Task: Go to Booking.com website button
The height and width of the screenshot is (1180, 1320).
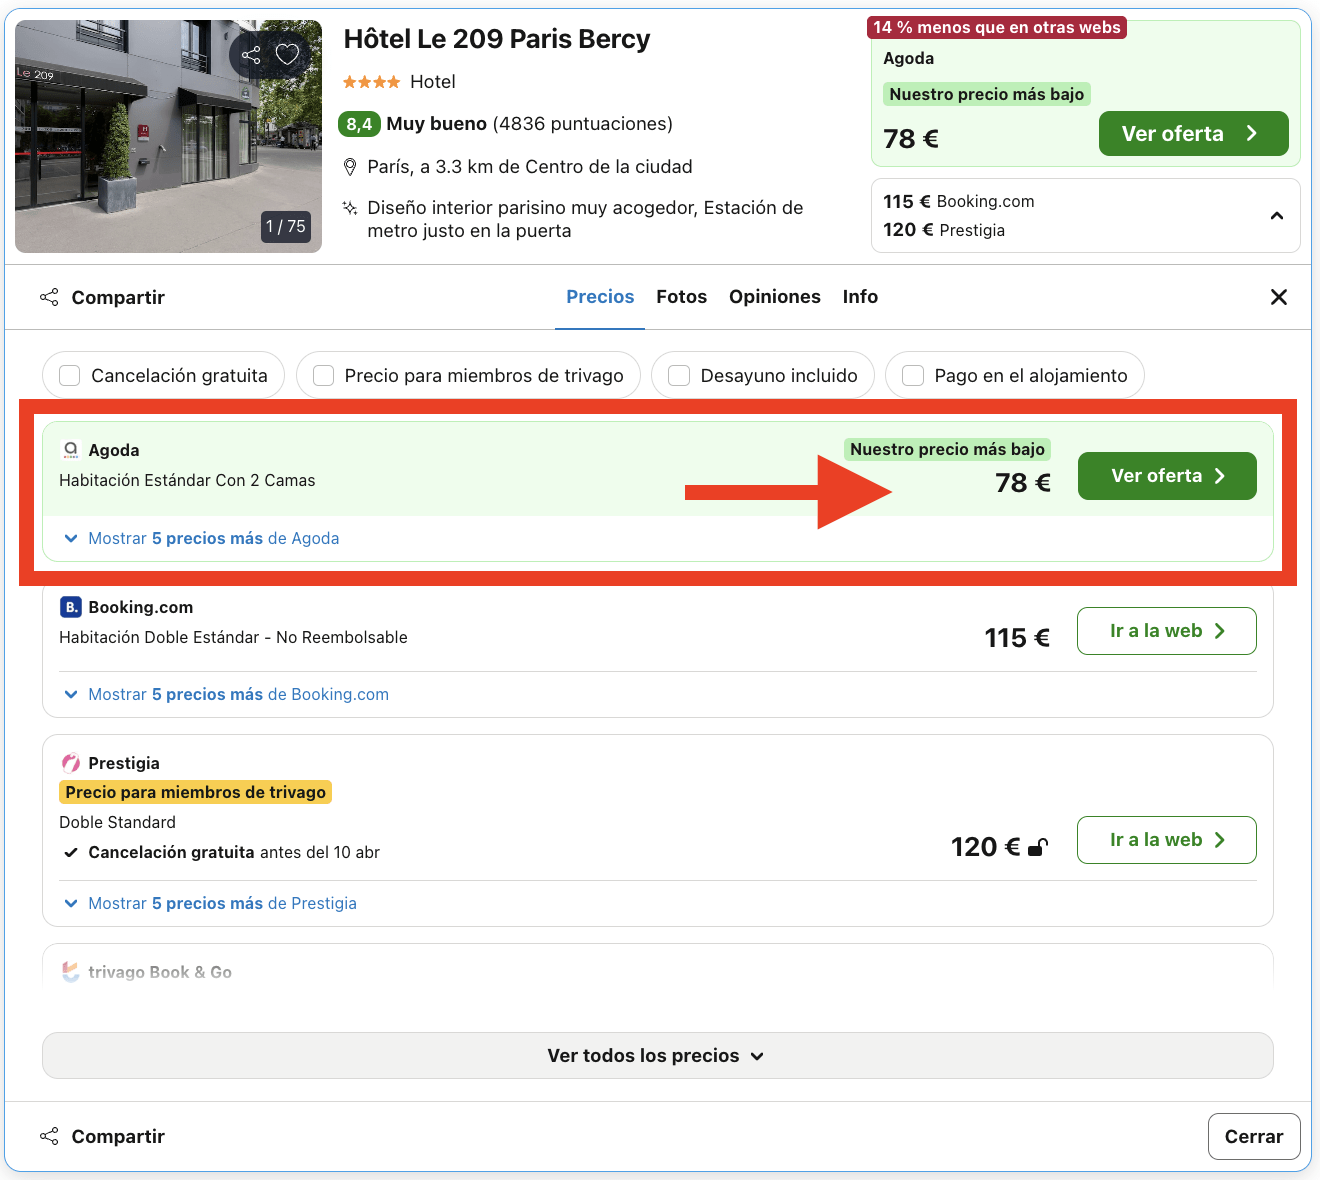Action: click(1166, 631)
